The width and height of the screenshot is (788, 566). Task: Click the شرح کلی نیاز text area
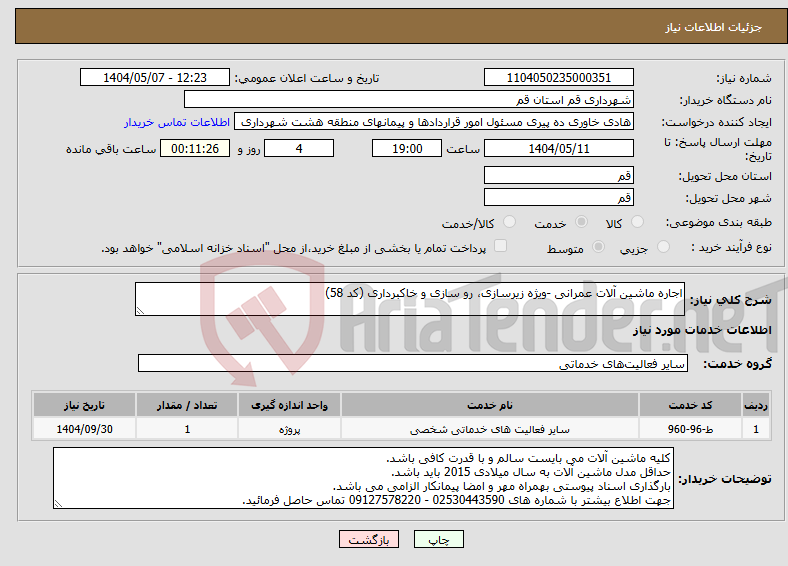click(x=410, y=299)
